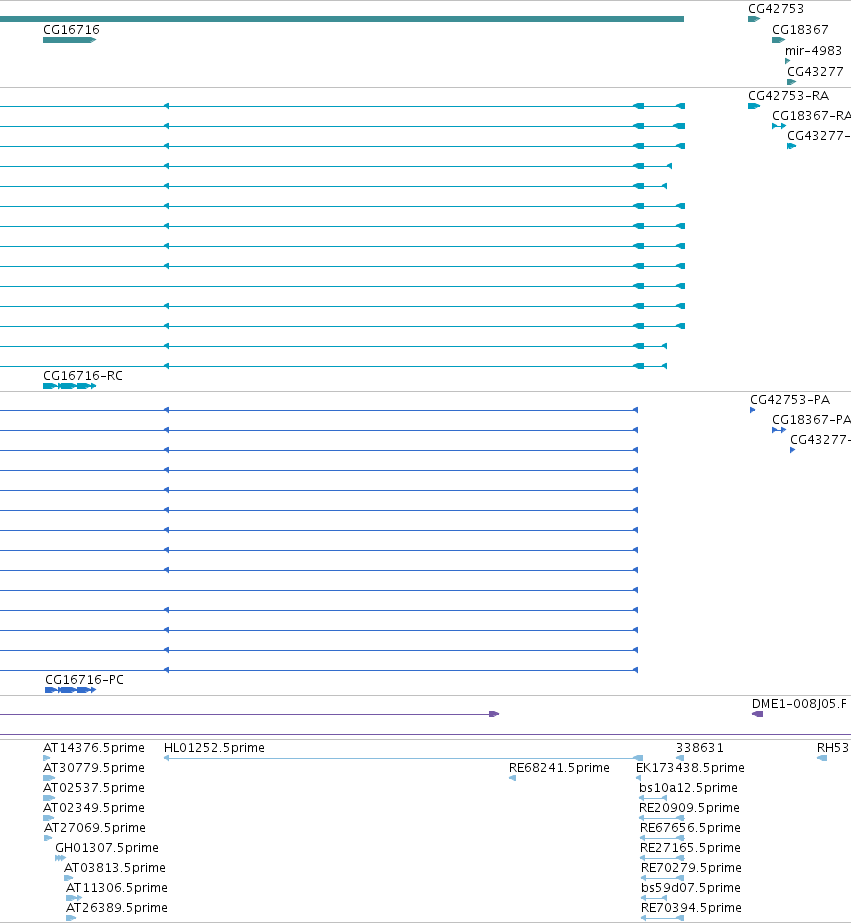Select the HL01252.5prime EST label
The width and height of the screenshot is (851, 923).
tap(214, 748)
